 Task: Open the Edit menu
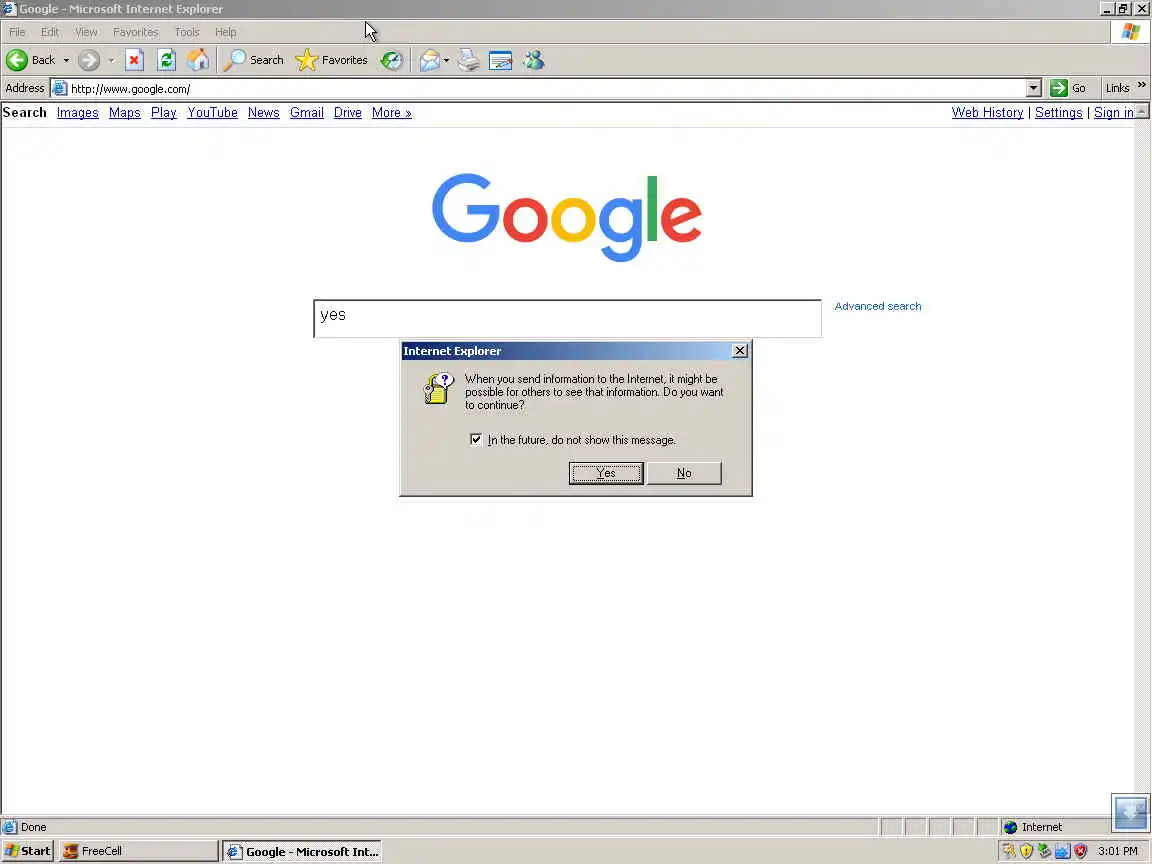point(49,32)
